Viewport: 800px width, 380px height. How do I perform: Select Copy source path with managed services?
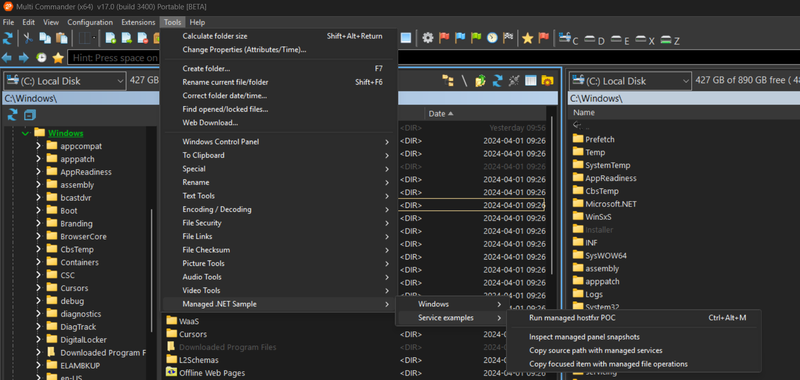[x=634, y=350]
